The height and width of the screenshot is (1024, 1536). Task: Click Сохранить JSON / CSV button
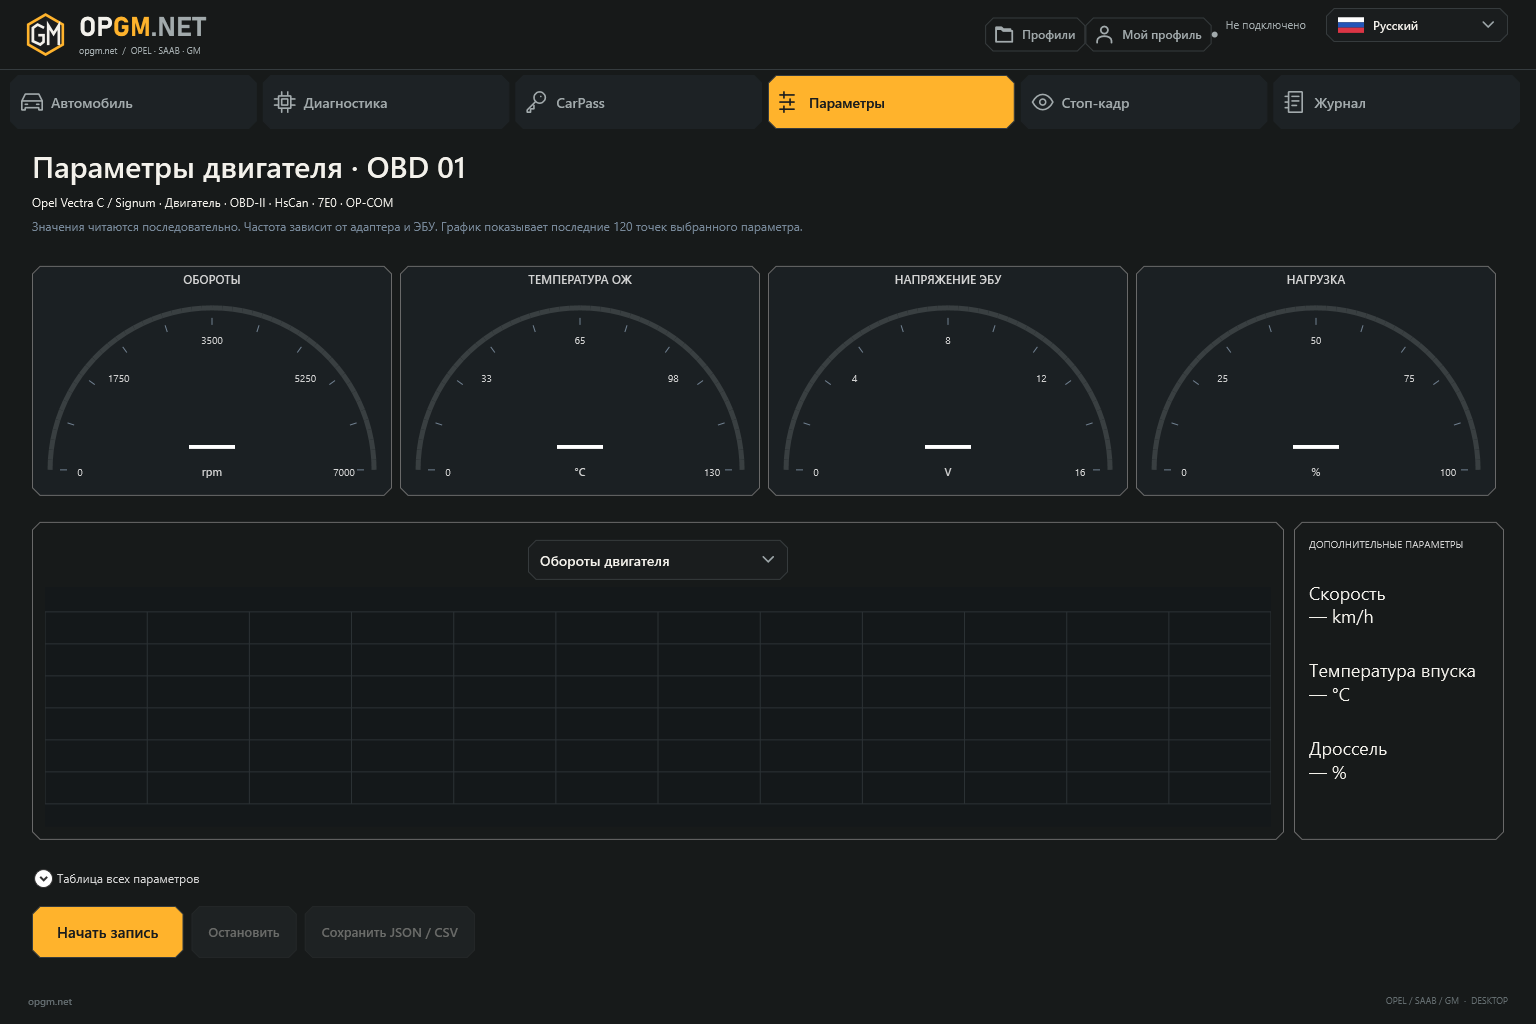click(389, 932)
